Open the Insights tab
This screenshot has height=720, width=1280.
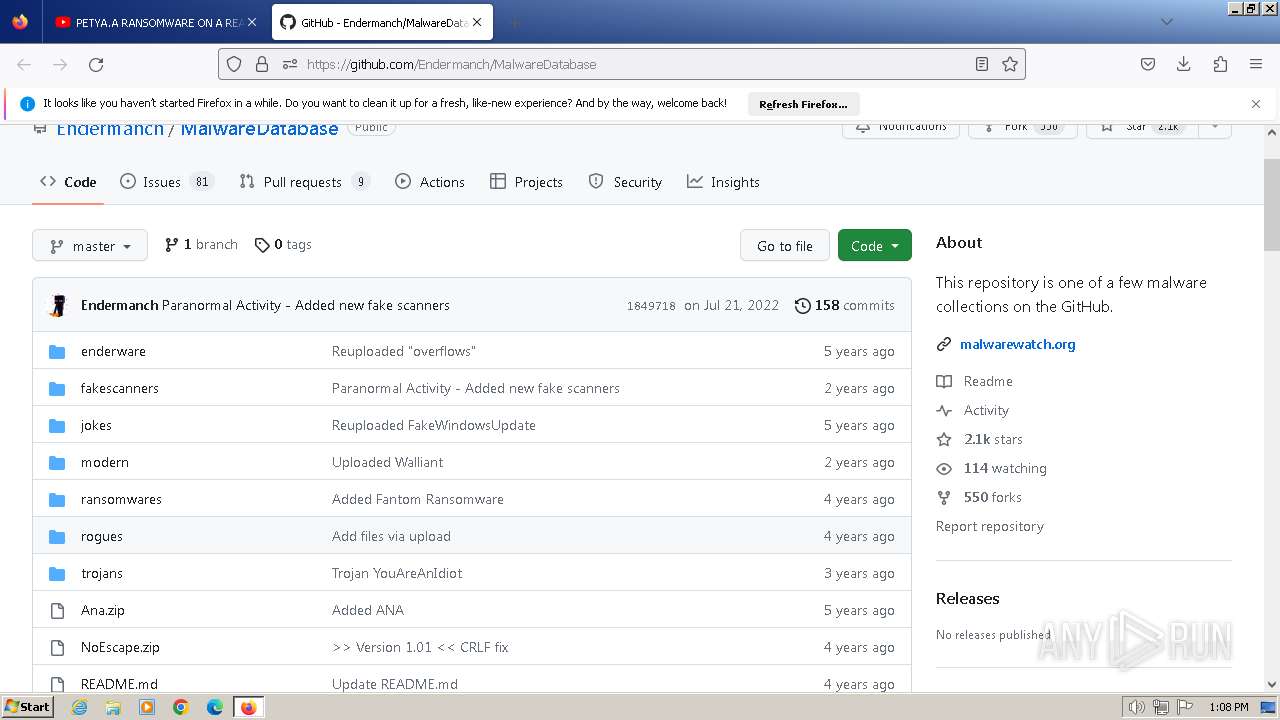click(723, 182)
